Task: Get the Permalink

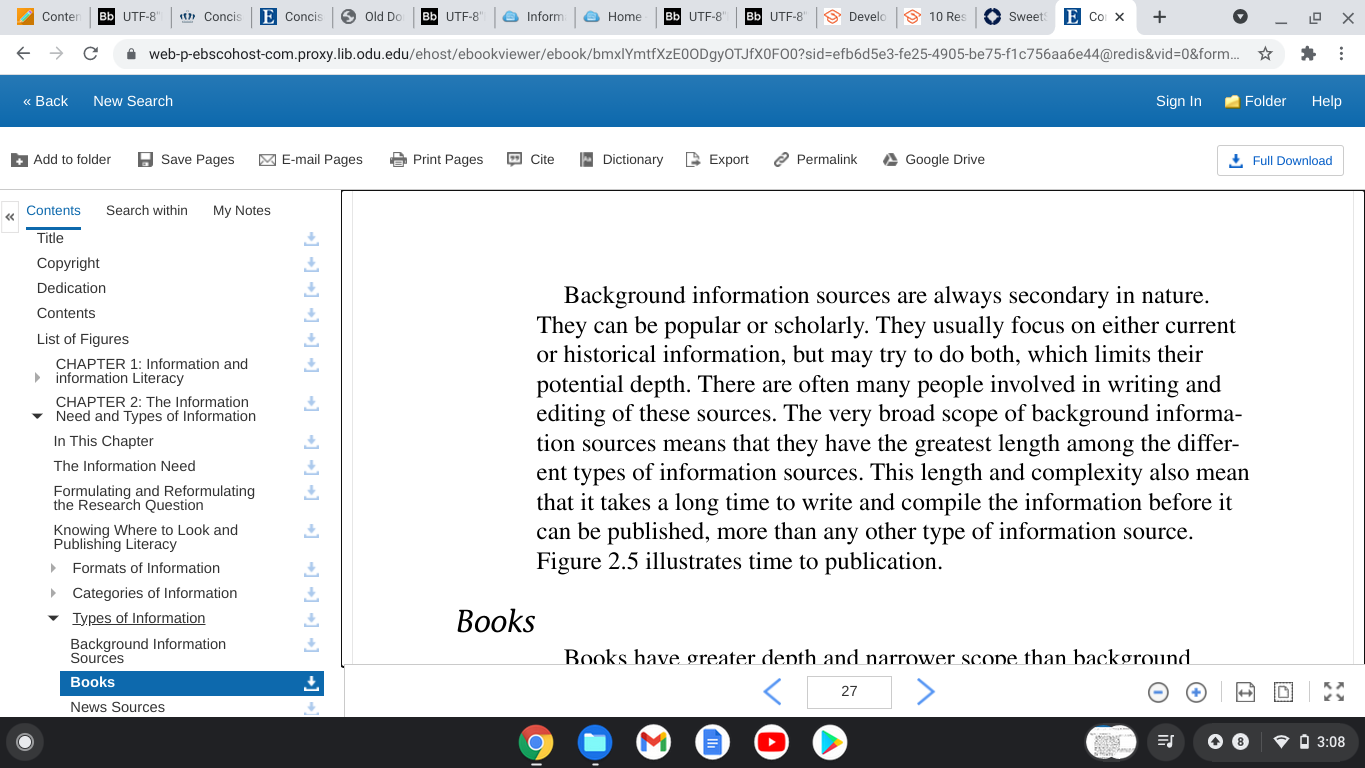Action: [x=816, y=159]
